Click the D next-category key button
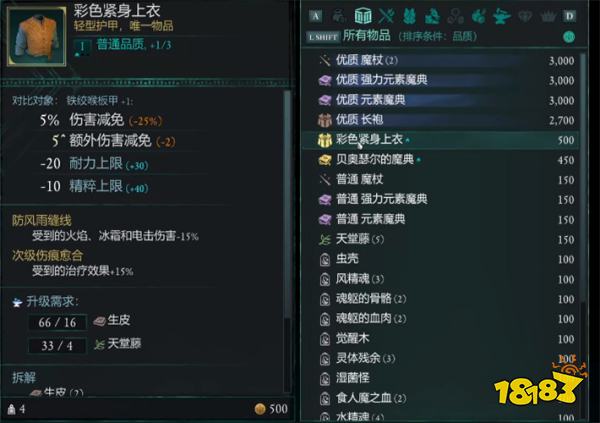Image resolution: width=600 pixels, height=423 pixels. pyautogui.click(x=569, y=16)
